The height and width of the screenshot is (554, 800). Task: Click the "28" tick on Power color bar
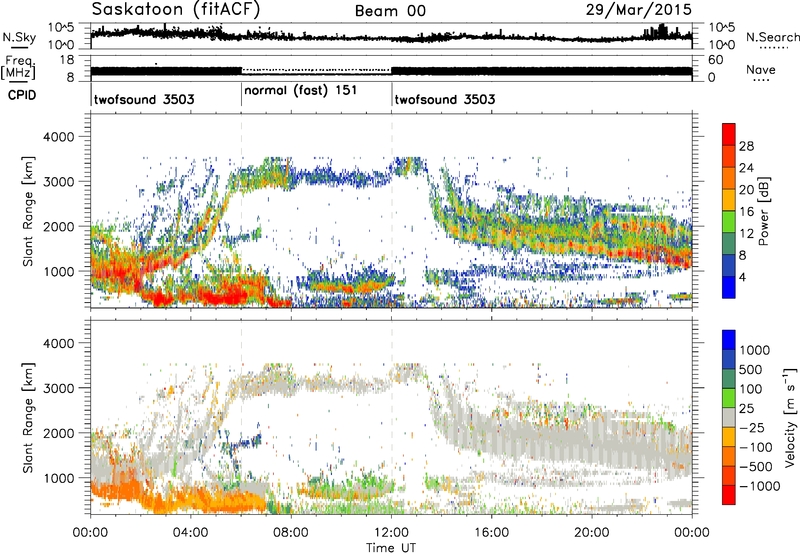click(x=746, y=146)
